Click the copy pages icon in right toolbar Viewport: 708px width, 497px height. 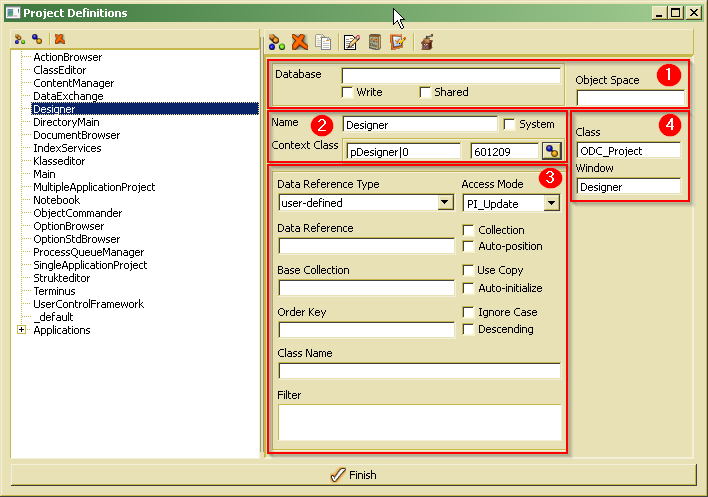tap(323, 42)
